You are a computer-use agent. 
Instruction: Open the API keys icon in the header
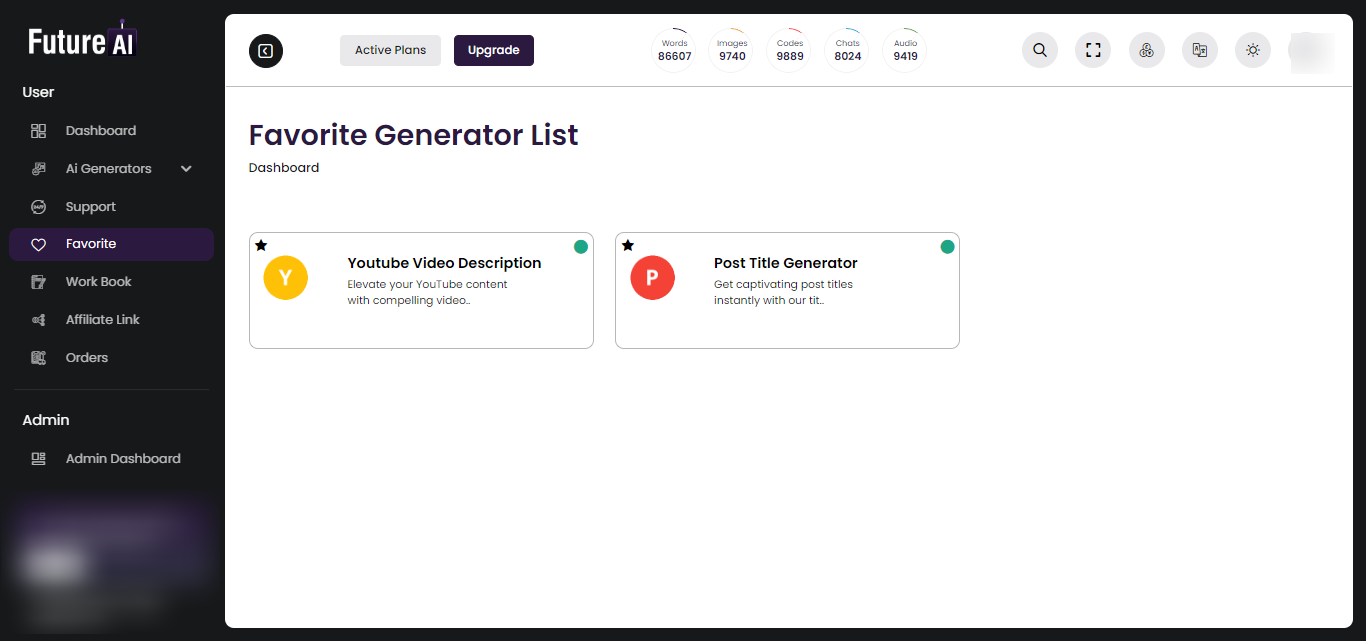[1146, 49]
